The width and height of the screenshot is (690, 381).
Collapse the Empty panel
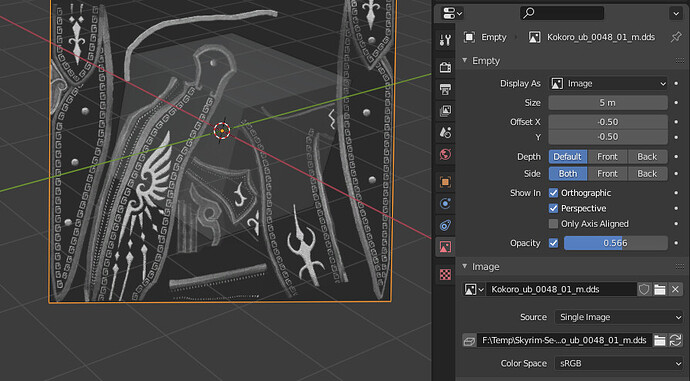(465, 60)
